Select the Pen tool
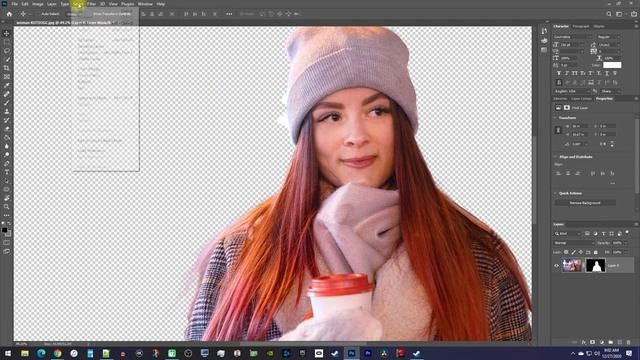This screenshot has width=640, height=360. [x=7, y=163]
